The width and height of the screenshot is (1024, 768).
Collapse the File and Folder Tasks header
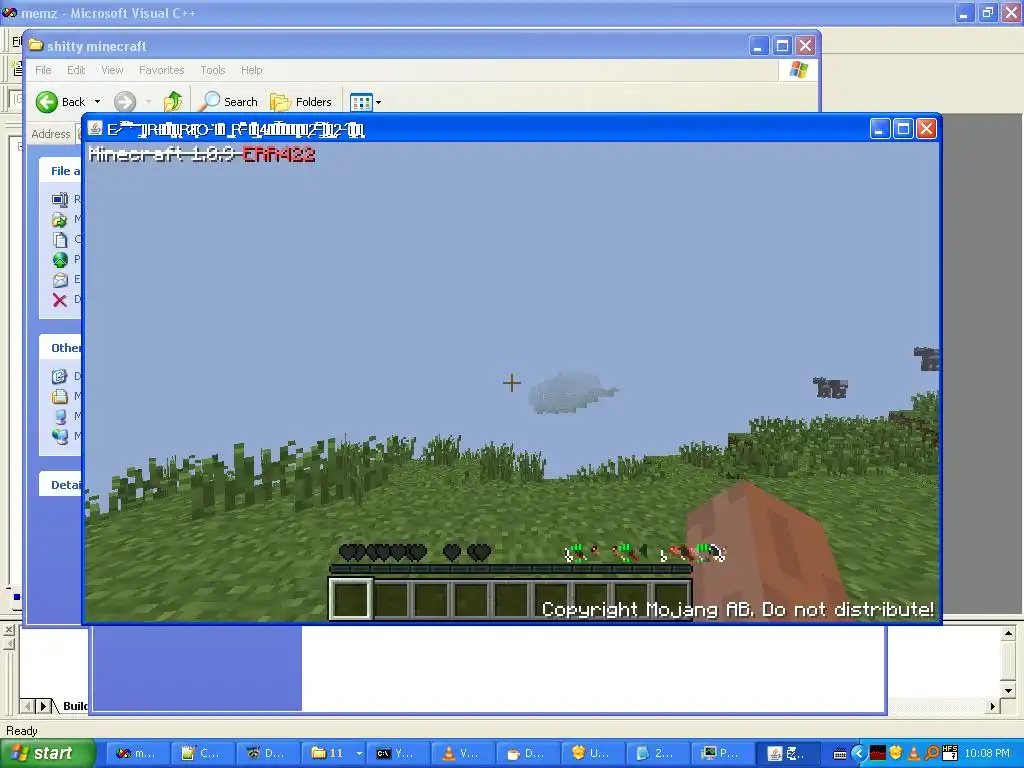click(61, 170)
